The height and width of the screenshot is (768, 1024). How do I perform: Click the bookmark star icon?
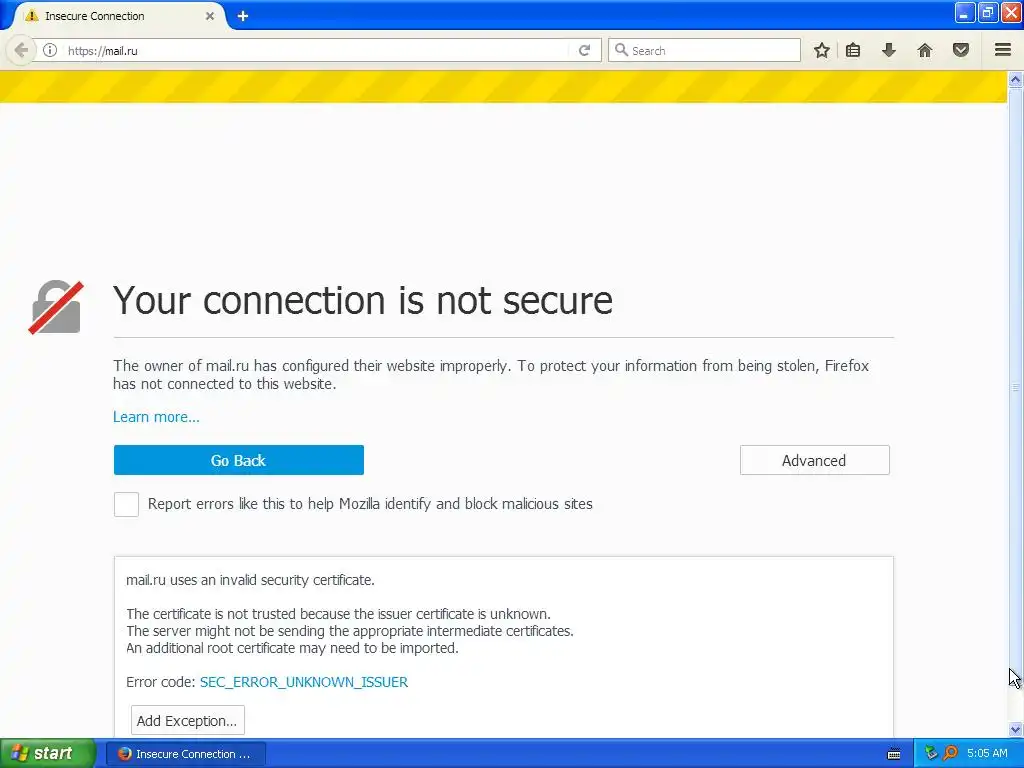pos(821,50)
